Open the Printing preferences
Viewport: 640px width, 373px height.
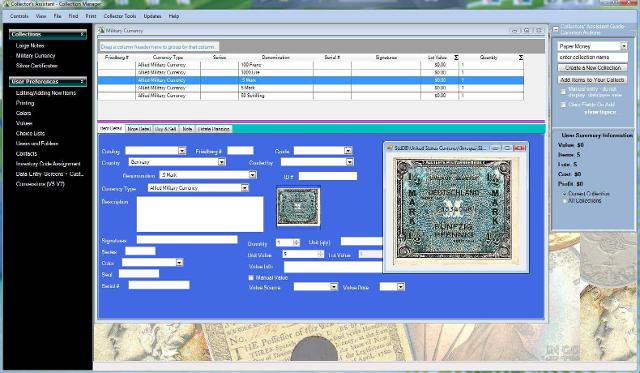coord(25,103)
